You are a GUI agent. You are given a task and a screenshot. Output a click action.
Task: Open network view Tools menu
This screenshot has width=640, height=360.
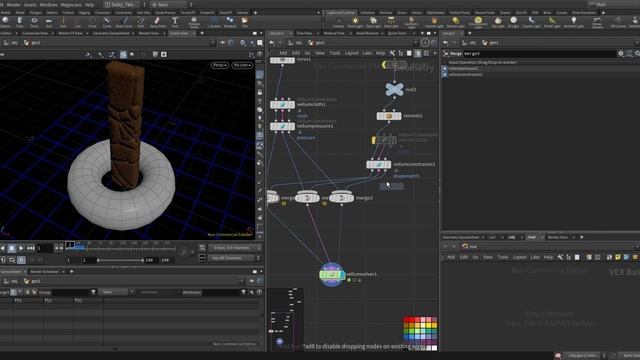335,53
